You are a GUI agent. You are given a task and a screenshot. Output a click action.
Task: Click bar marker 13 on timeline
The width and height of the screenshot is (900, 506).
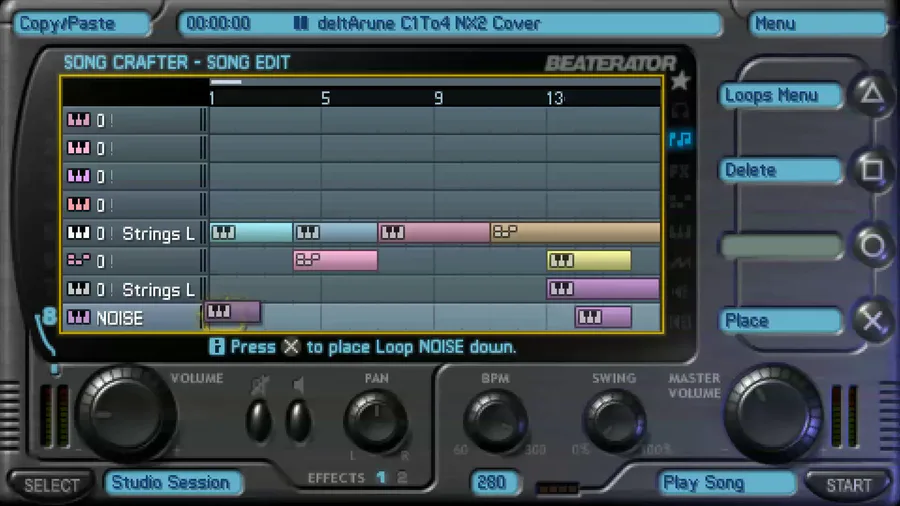tap(555, 99)
